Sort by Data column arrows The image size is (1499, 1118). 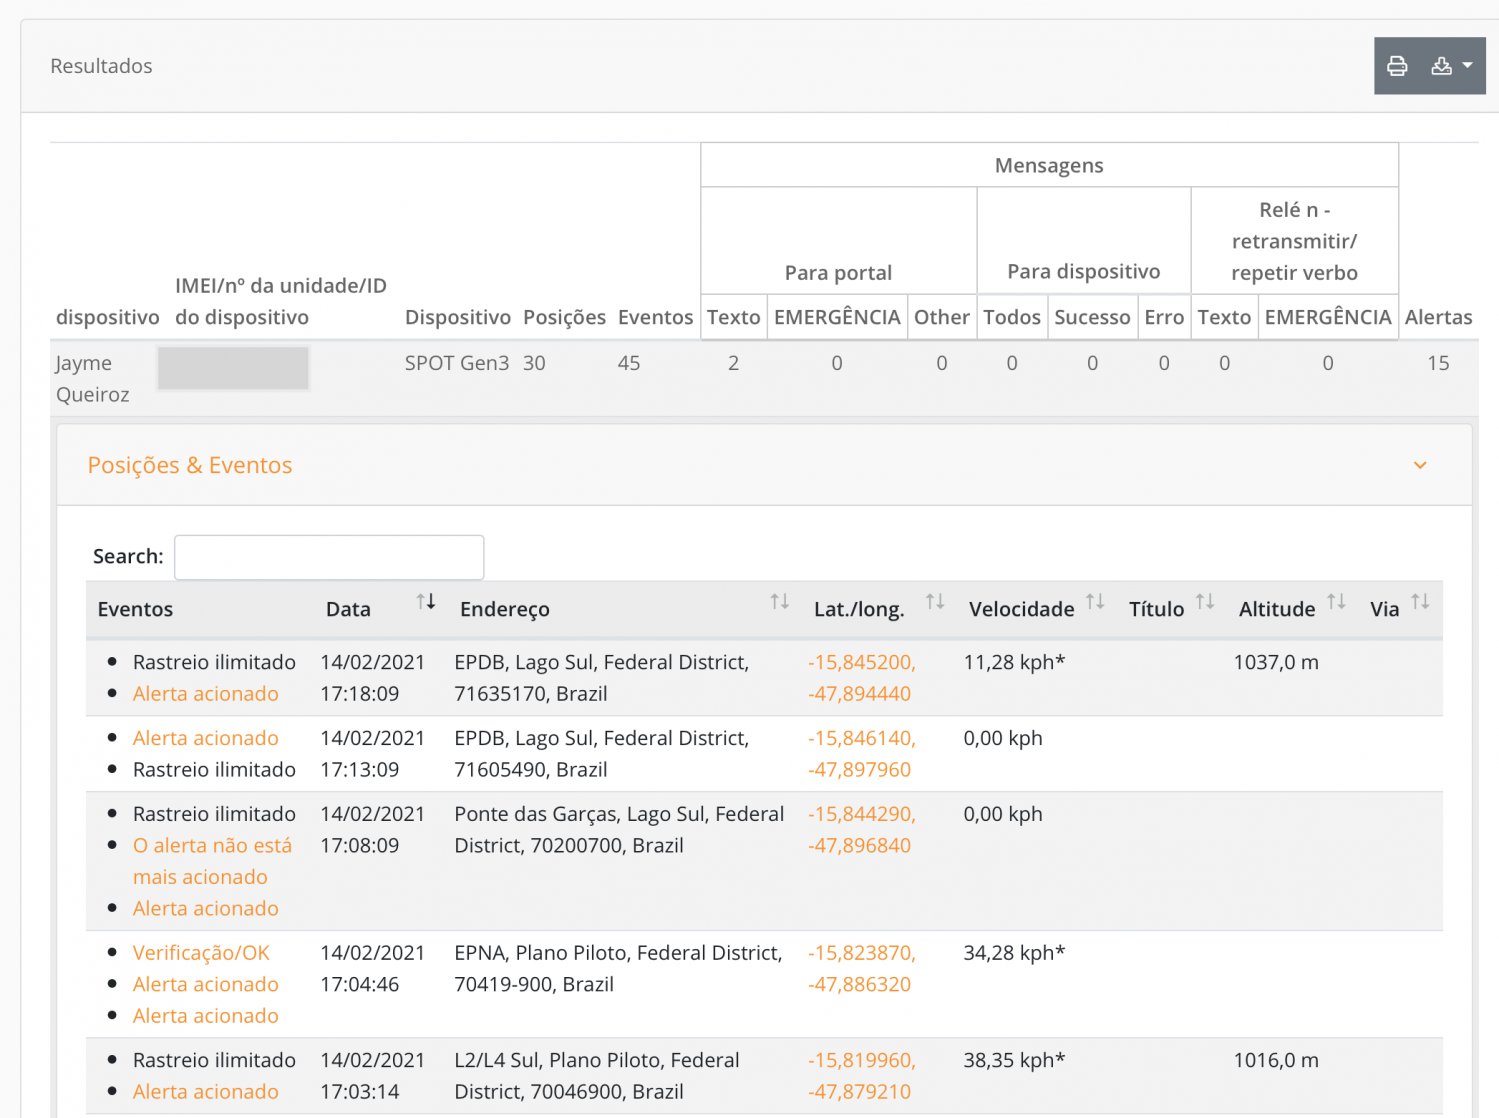tap(426, 602)
